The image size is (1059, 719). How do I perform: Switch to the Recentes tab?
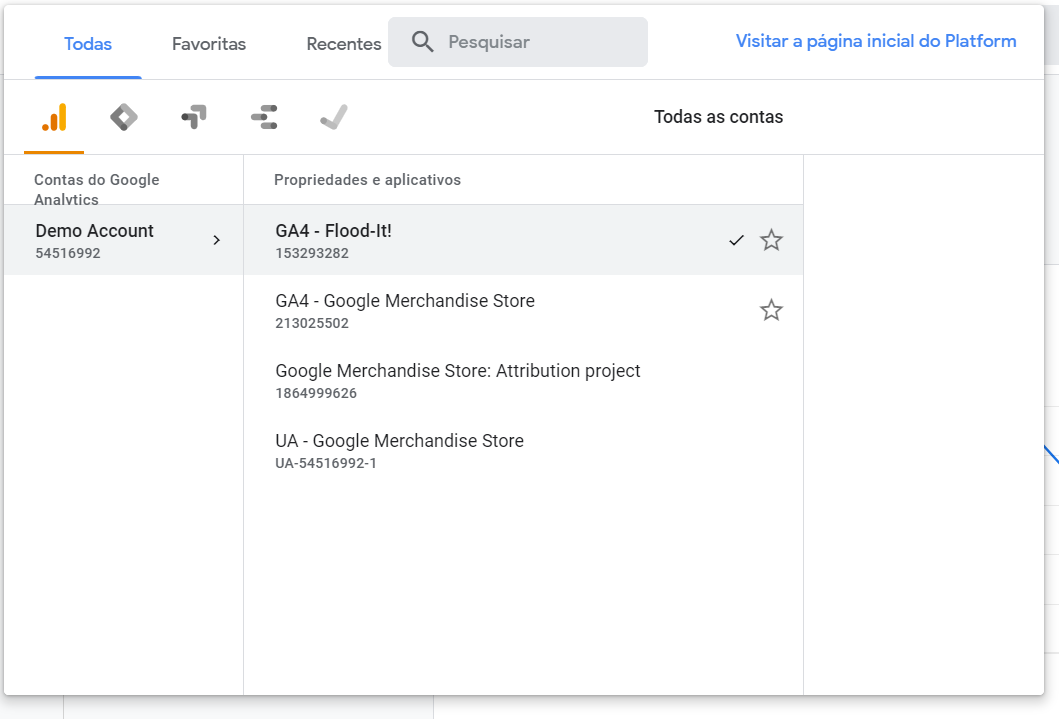(344, 44)
